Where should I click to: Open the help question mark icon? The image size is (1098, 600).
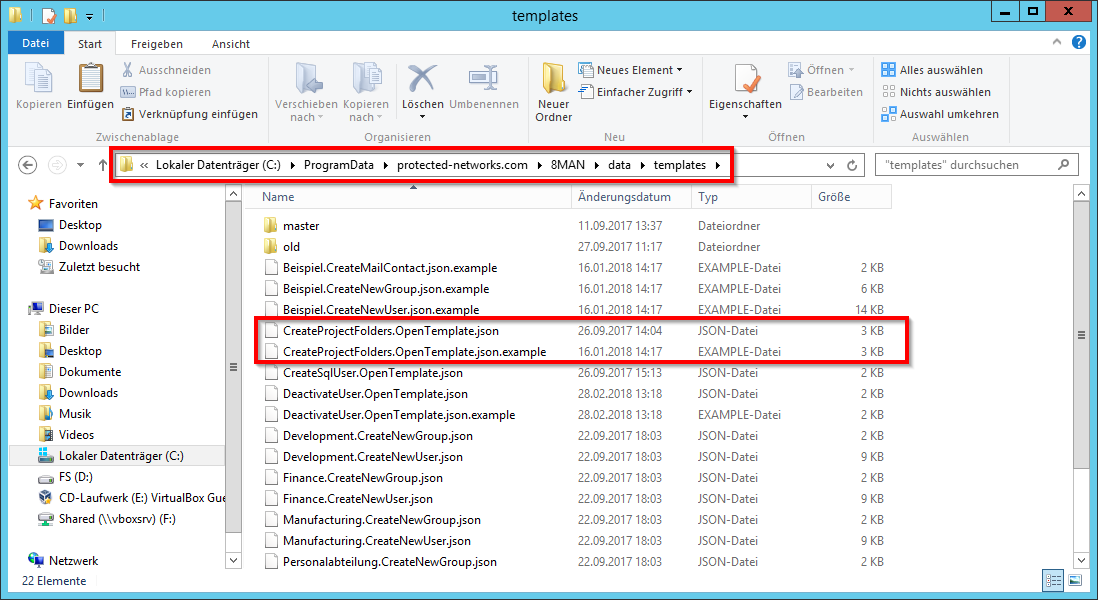(1079, 42)
